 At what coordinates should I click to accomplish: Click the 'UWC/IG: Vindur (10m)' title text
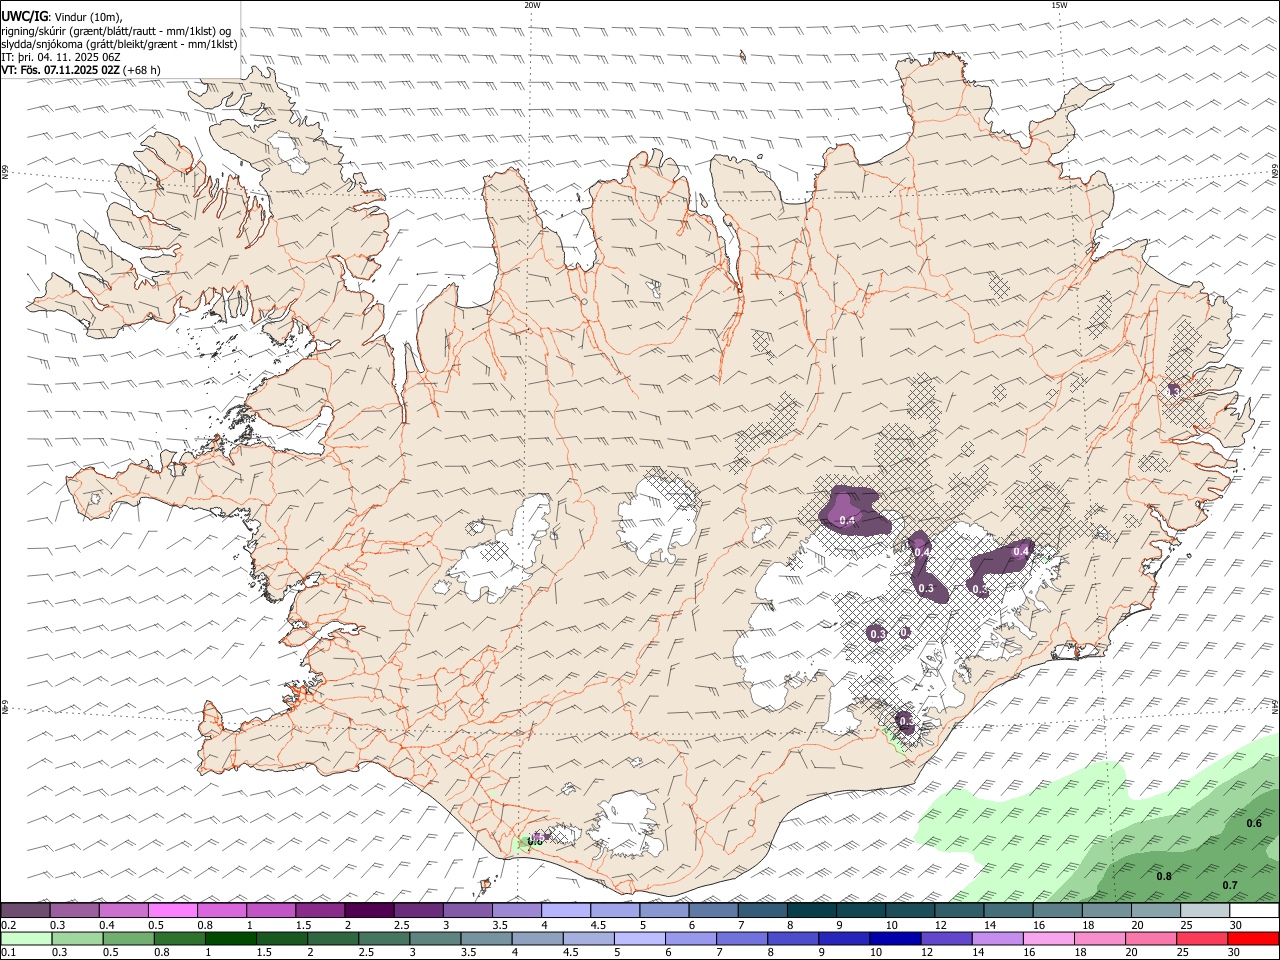click(x=62, y=16)
